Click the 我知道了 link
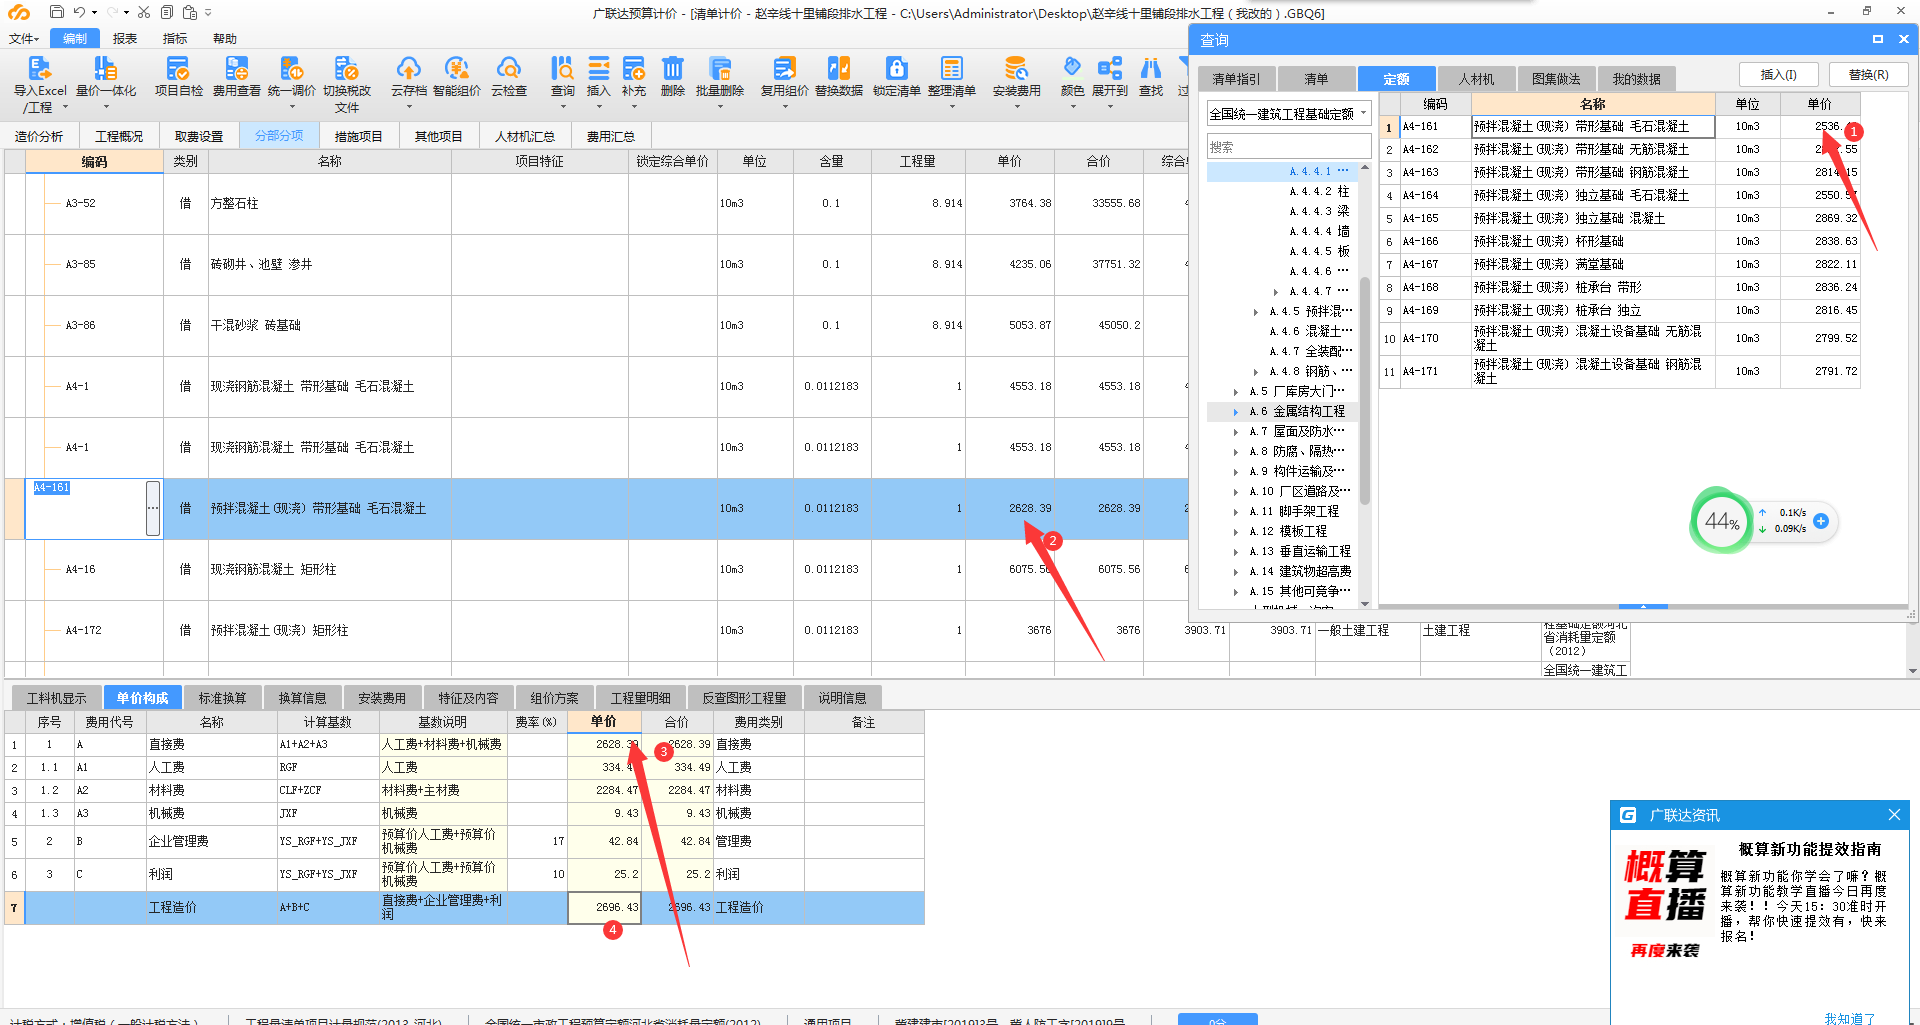Screen dimensions: 1920x1025 [x=1849, y=1018]
